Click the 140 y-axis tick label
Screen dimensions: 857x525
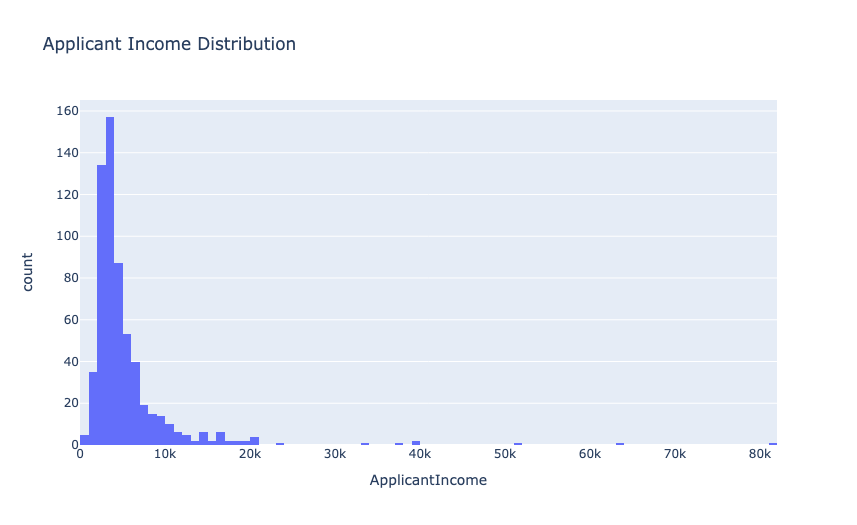[x=68, y=153]
